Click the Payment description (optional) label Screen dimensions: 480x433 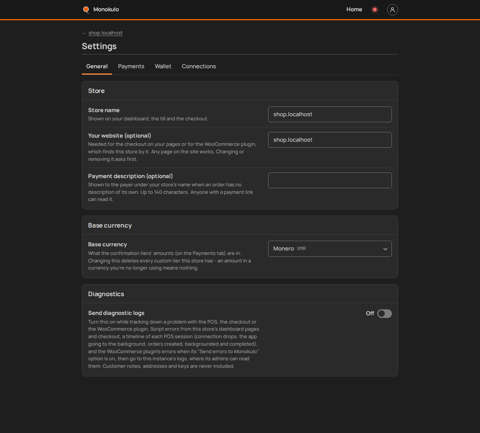pyautogui.click(x=130, y=176)
